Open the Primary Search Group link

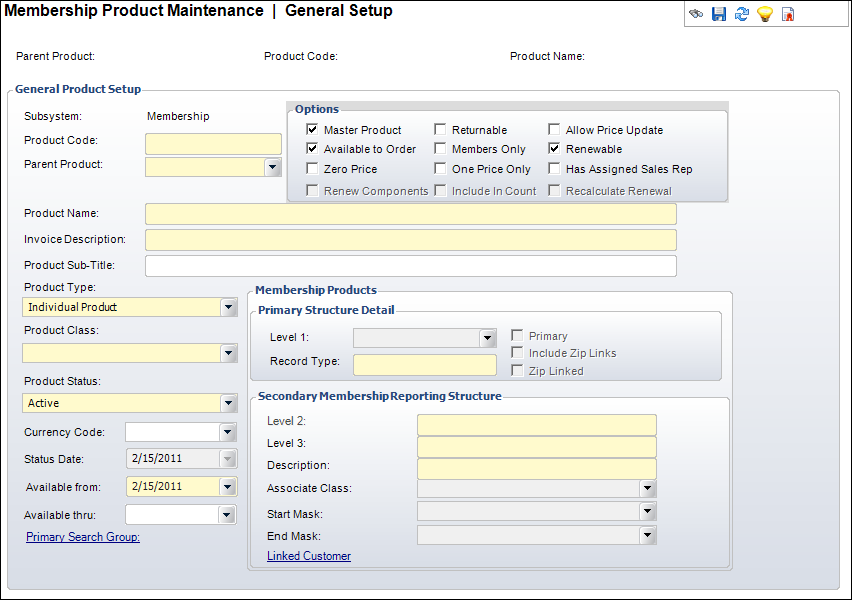83,537
